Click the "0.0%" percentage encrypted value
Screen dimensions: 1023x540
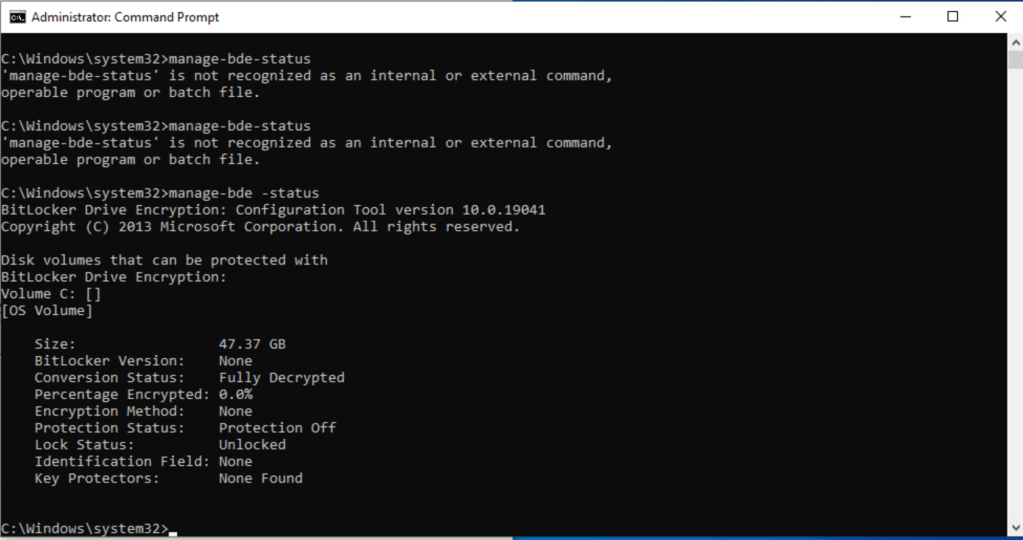click(x=235, y=394)
